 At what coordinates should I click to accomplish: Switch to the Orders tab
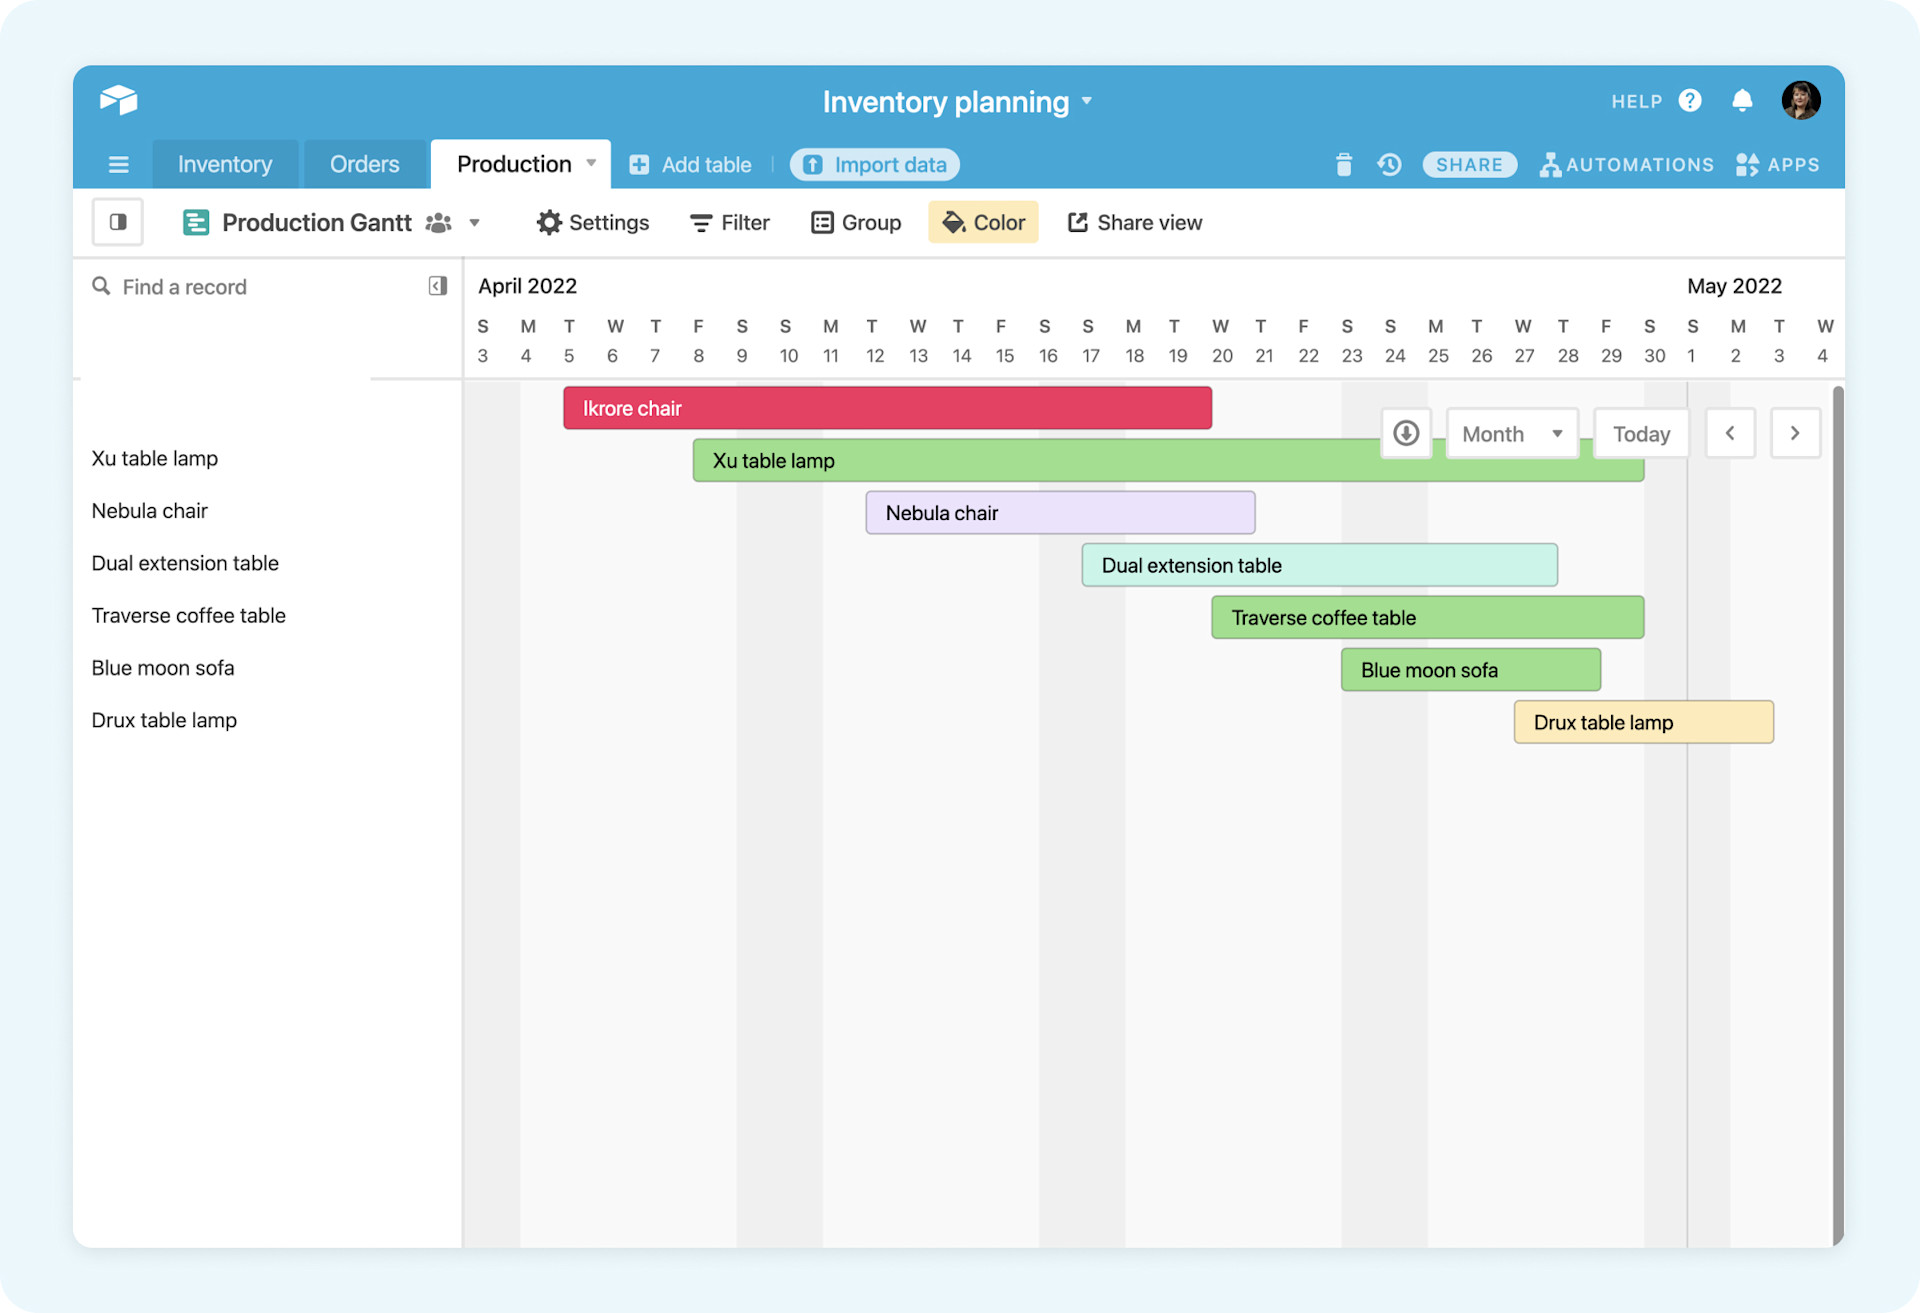pos(364,164)
